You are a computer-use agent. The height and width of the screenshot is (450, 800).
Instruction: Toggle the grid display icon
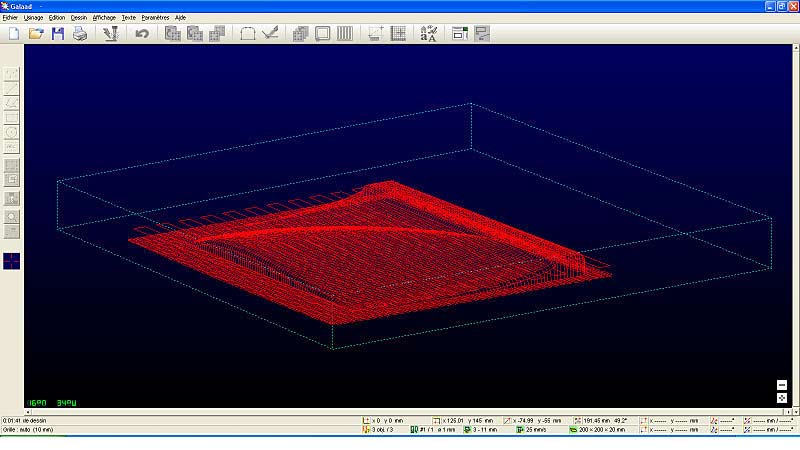click(398, 34)
